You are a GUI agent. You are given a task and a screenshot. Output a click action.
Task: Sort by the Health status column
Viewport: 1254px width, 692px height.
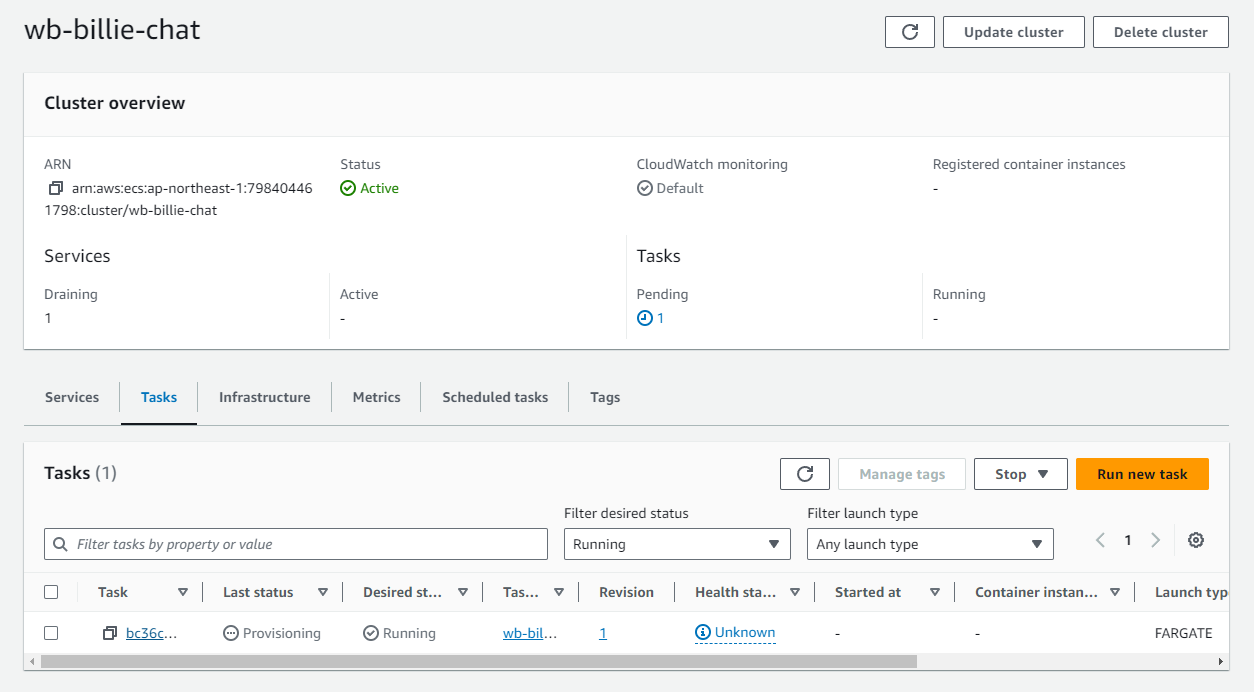(x=795, y=592)
